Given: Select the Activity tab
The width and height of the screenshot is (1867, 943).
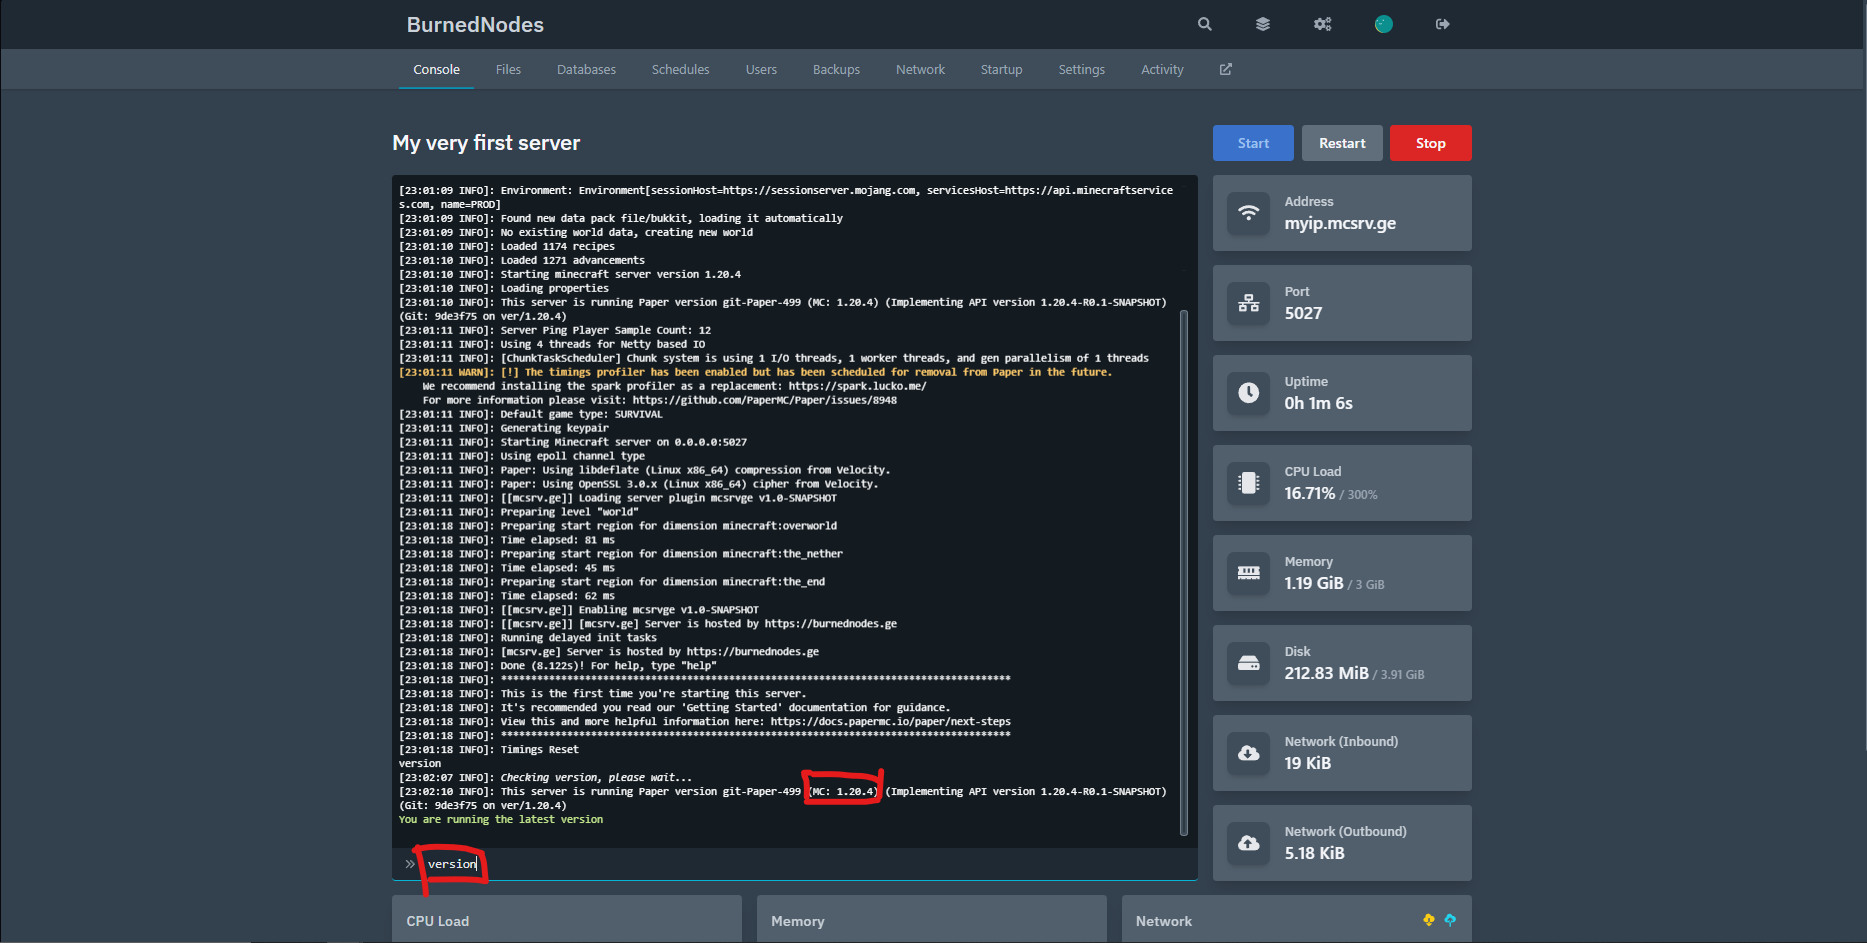Looking at the screenshot, I should [1162, 69].
